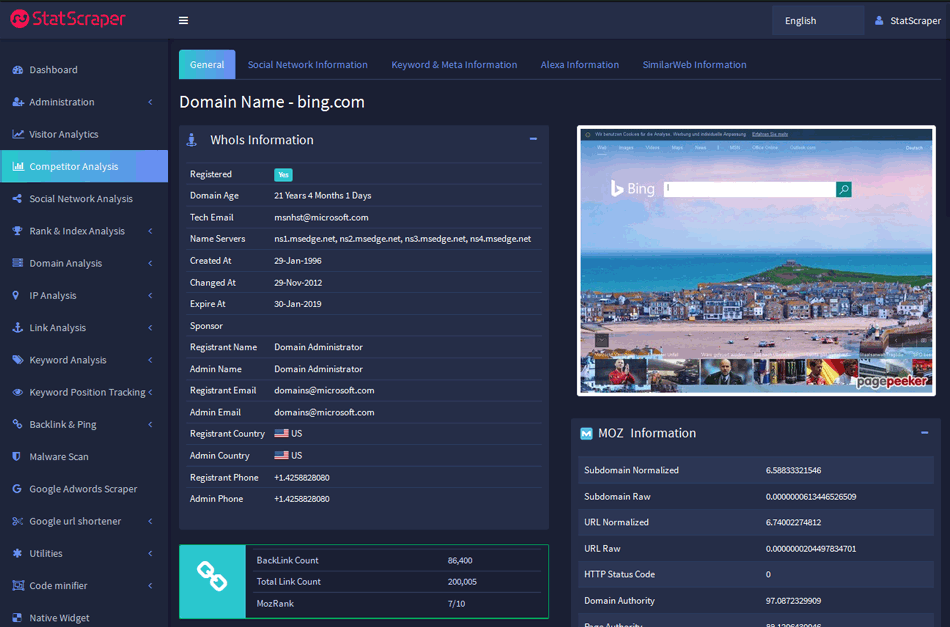The height and width of the screenshot is (627, 950).
Task: Expand the Domain Analysis submenu arrow
Action: click(150, 263)
